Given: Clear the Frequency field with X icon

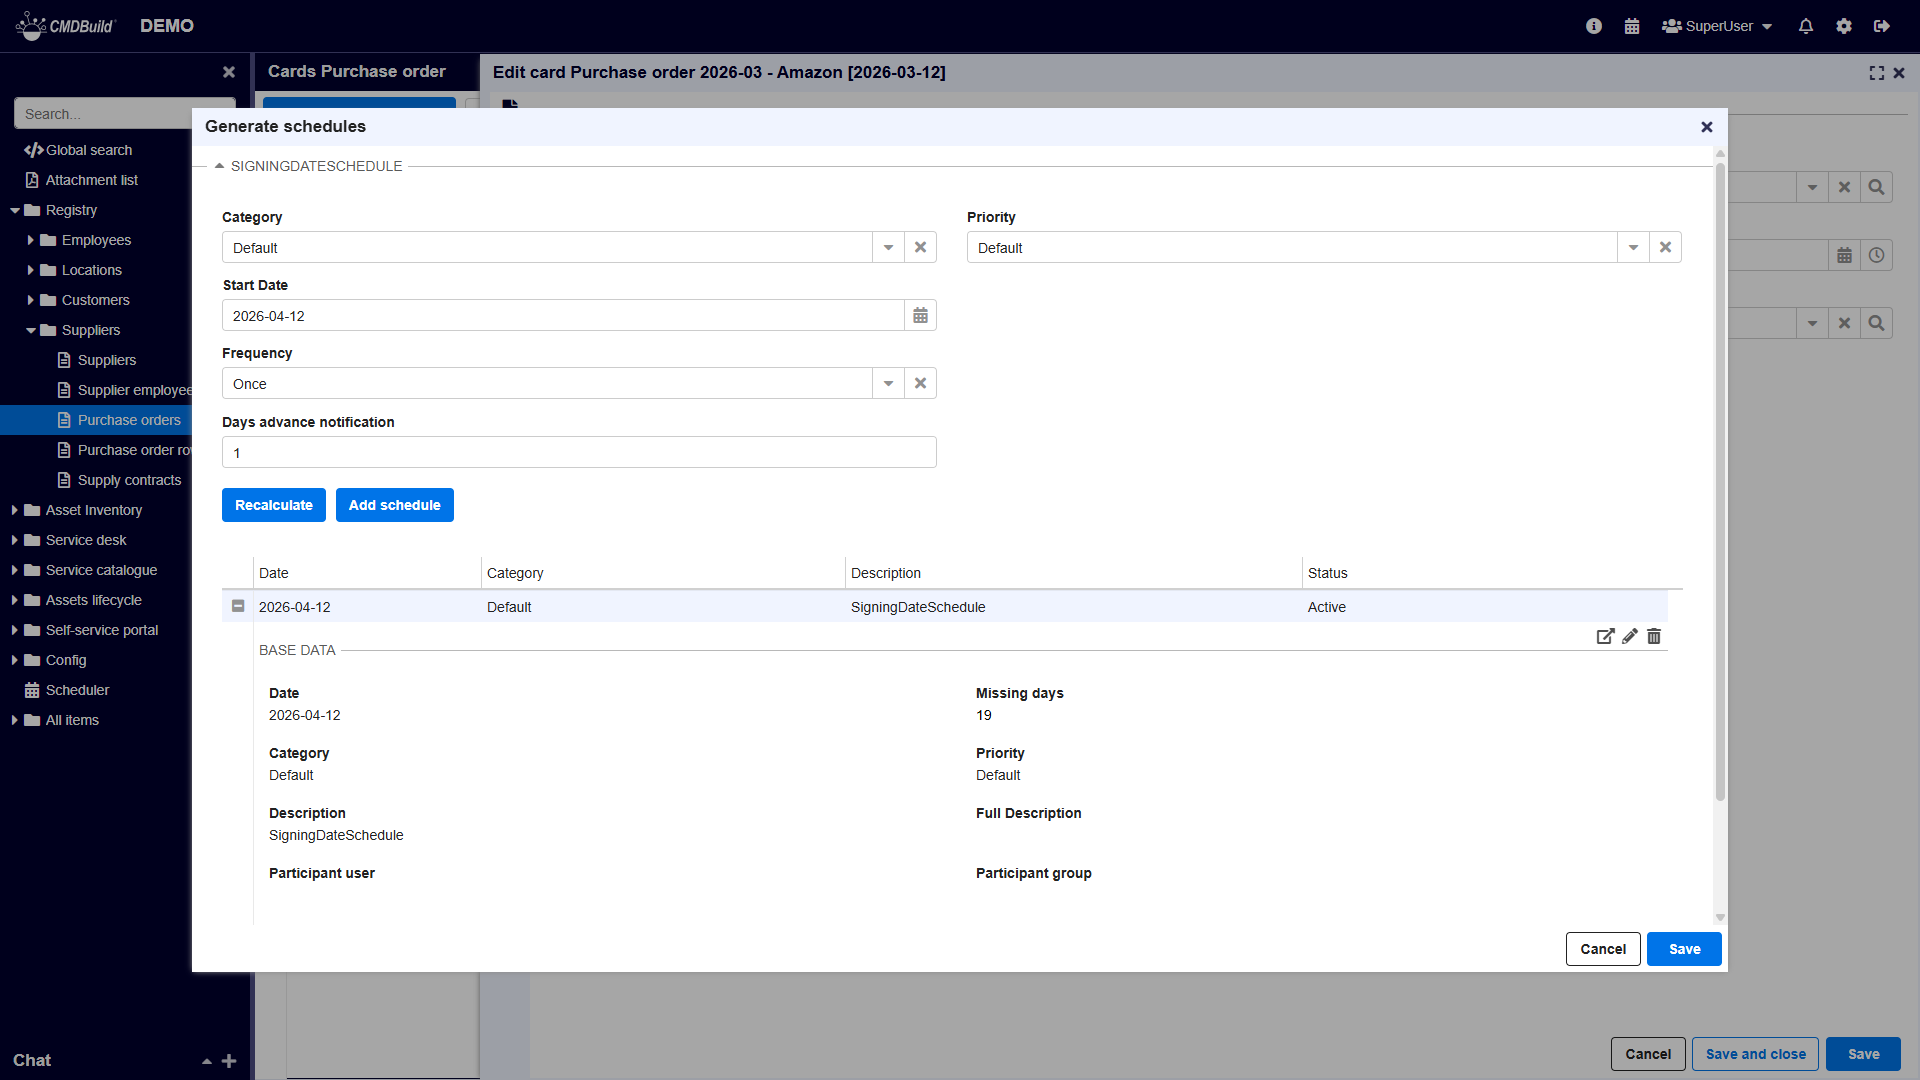Looking at the screenshot, I should click(x=920, y=384).
